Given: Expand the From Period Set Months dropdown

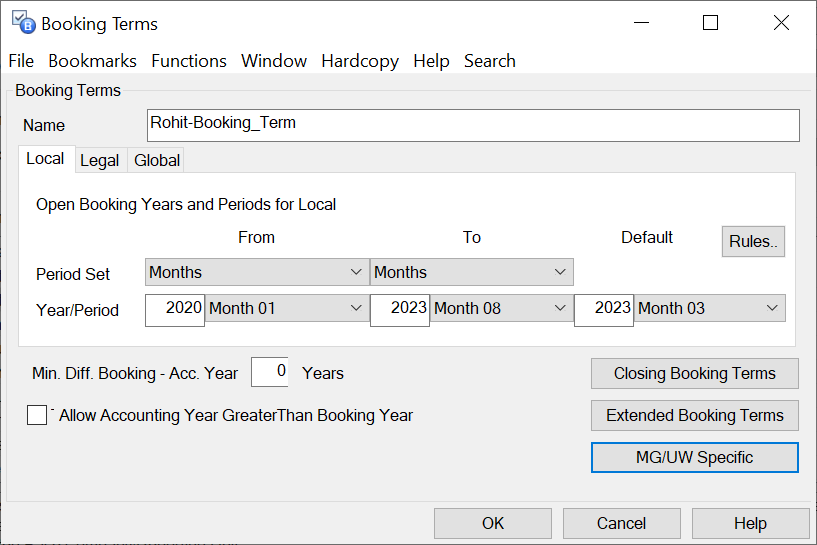Looking at the screenshot, I should coord(257,272).
